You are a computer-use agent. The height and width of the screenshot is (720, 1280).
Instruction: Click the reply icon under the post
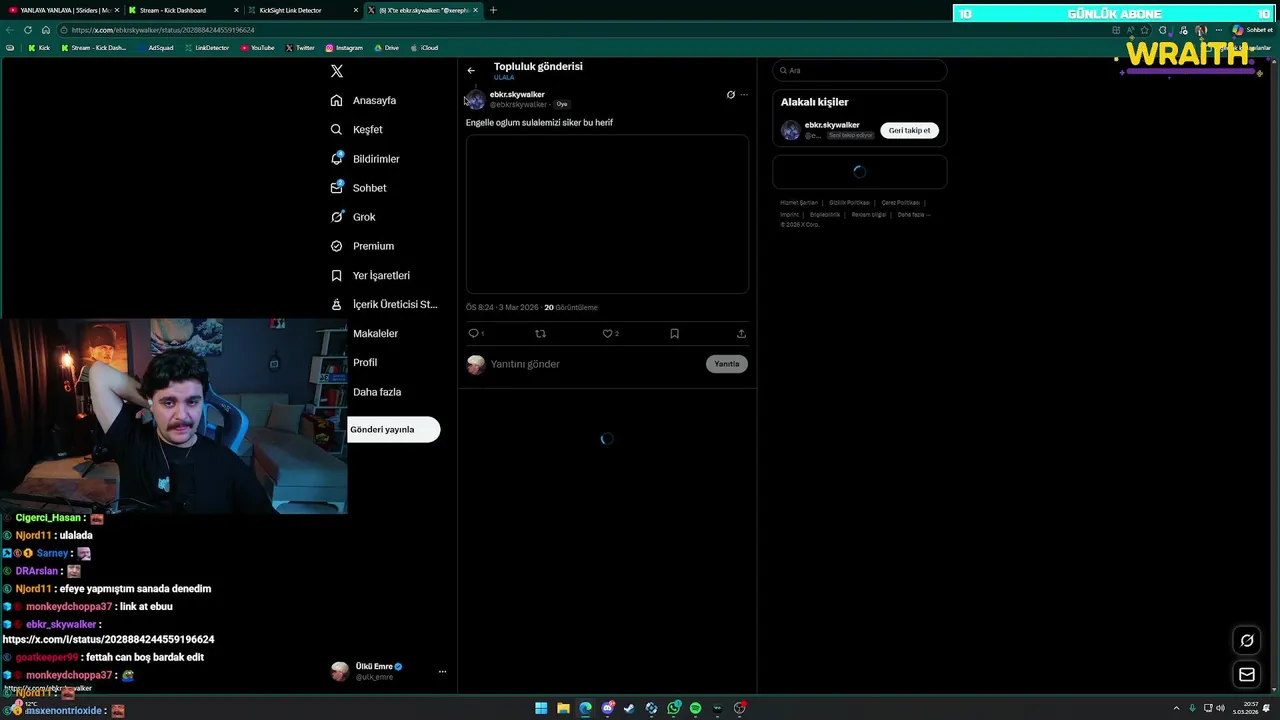click(474, 333)
